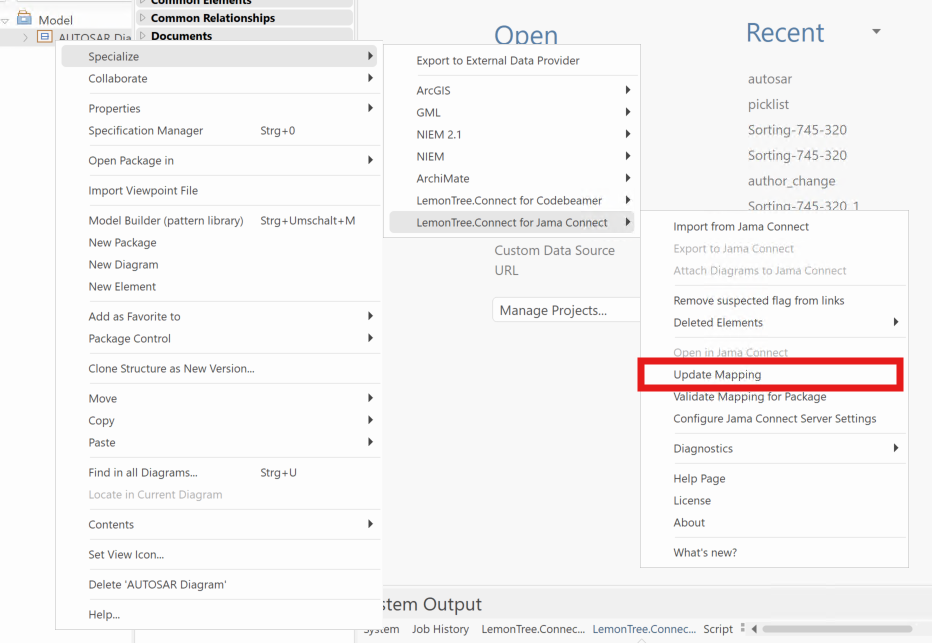Open Configure Jama Connect Server Settings
Viewport: 932px width, 643px height.
pyautogui.click(x=774, y=418)
